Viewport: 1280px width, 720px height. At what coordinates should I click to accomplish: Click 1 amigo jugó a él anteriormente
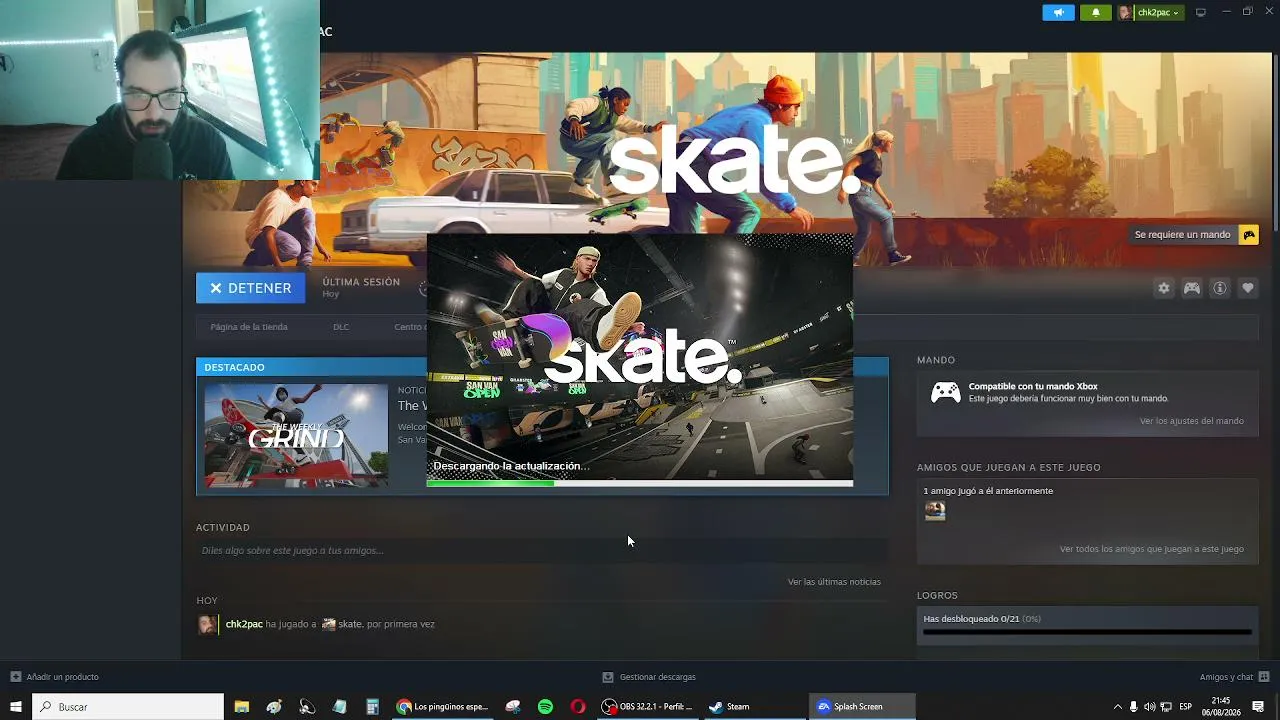pos(988,491)
